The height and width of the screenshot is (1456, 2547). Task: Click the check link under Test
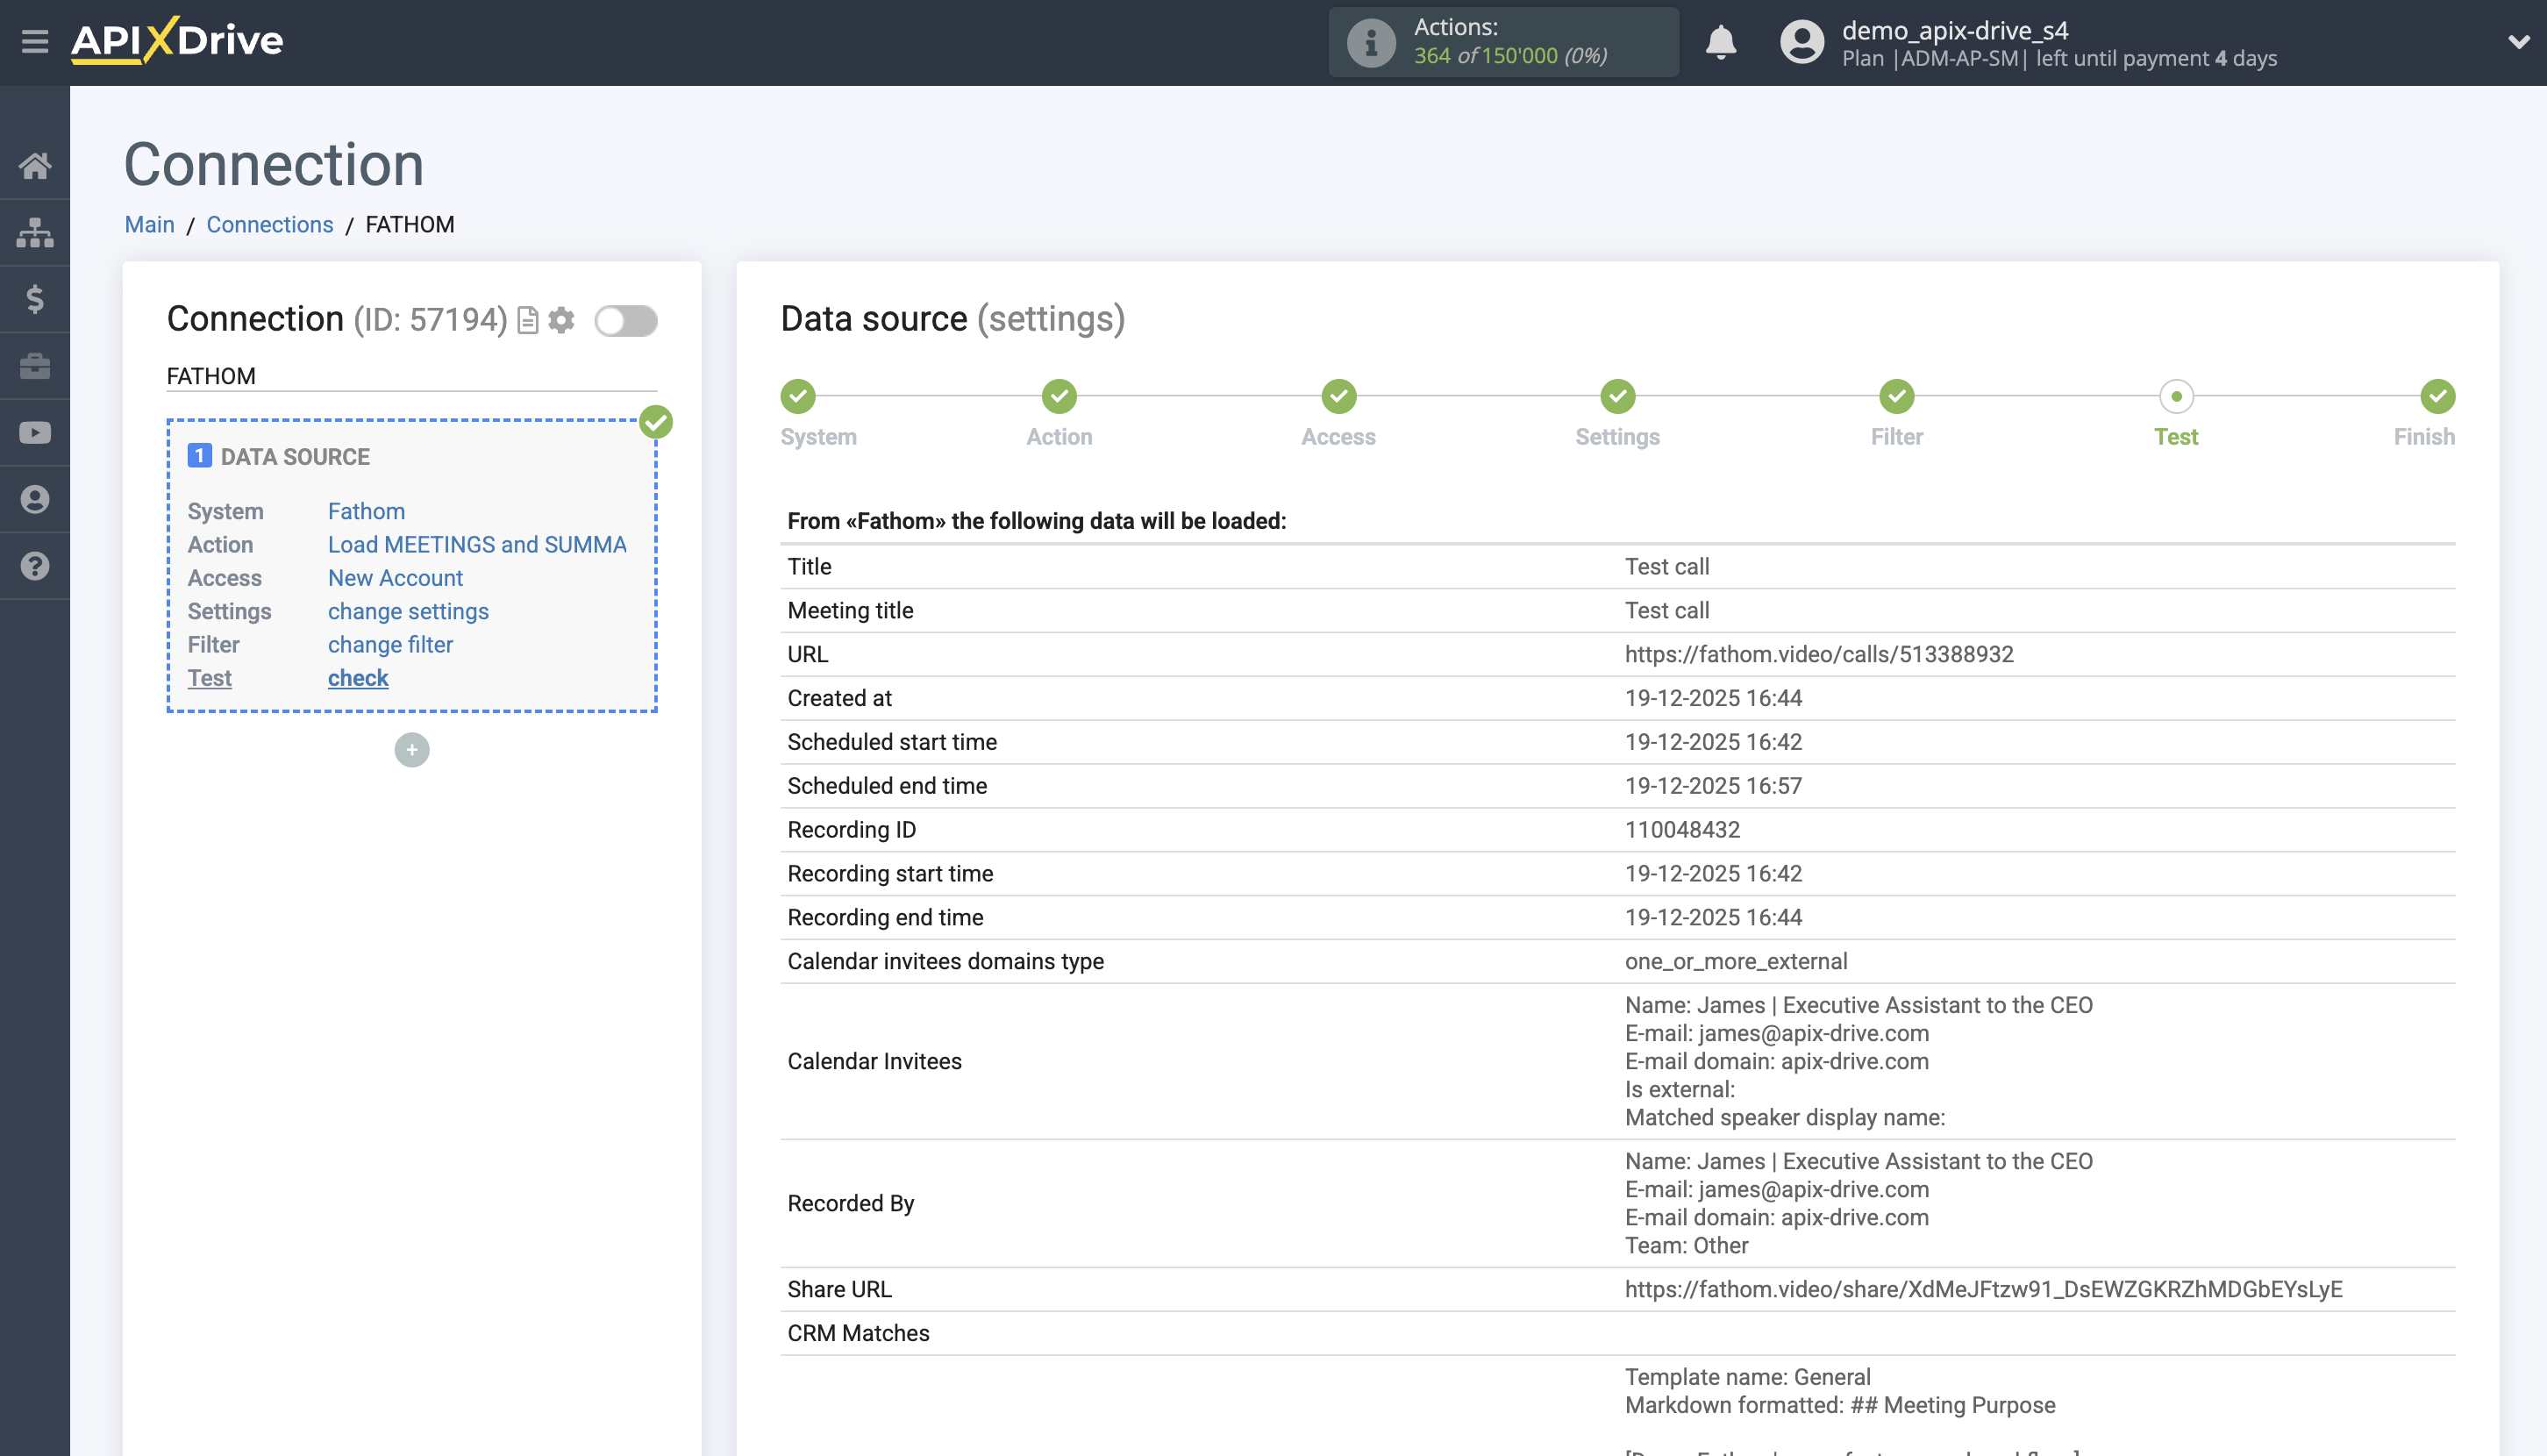tap(357, 678)
